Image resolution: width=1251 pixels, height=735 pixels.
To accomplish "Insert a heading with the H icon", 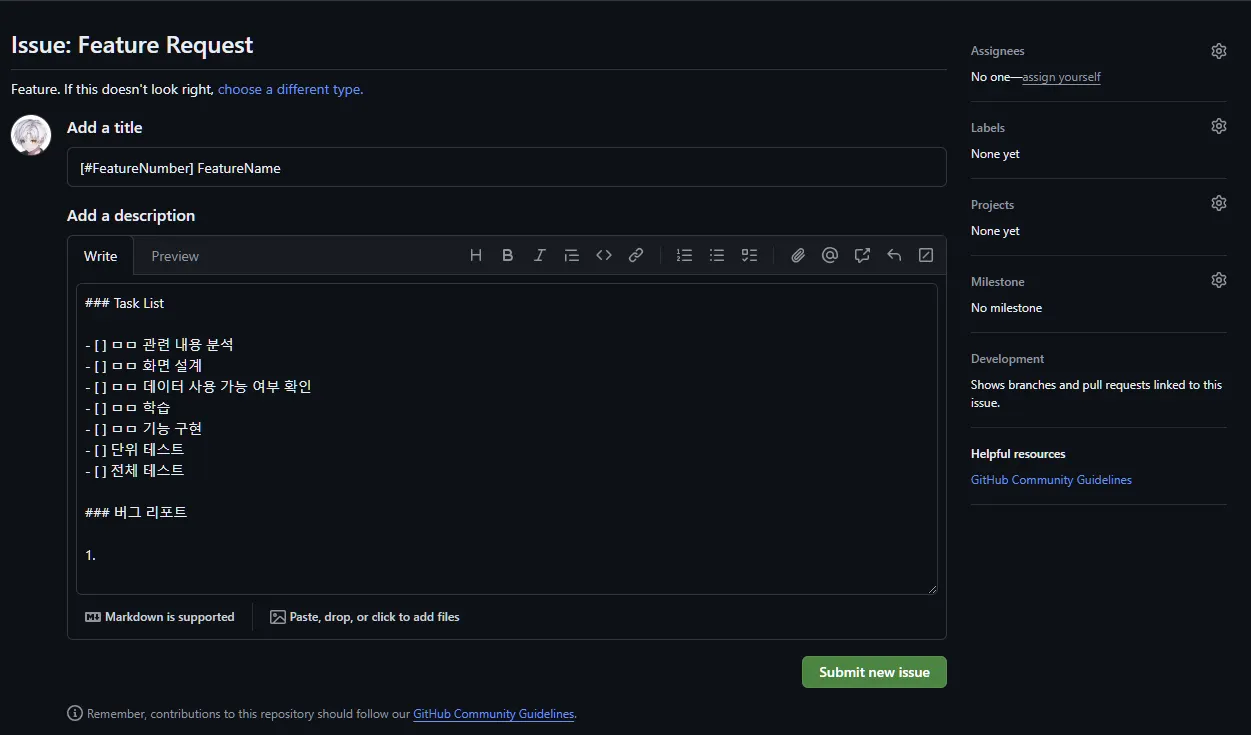I will tap(476, 256).
